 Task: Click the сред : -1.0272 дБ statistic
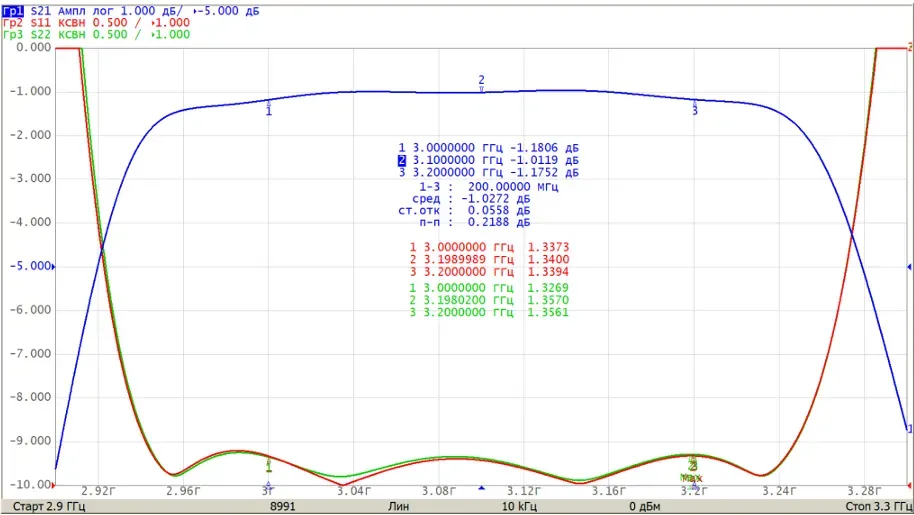(x=471, y=199)
